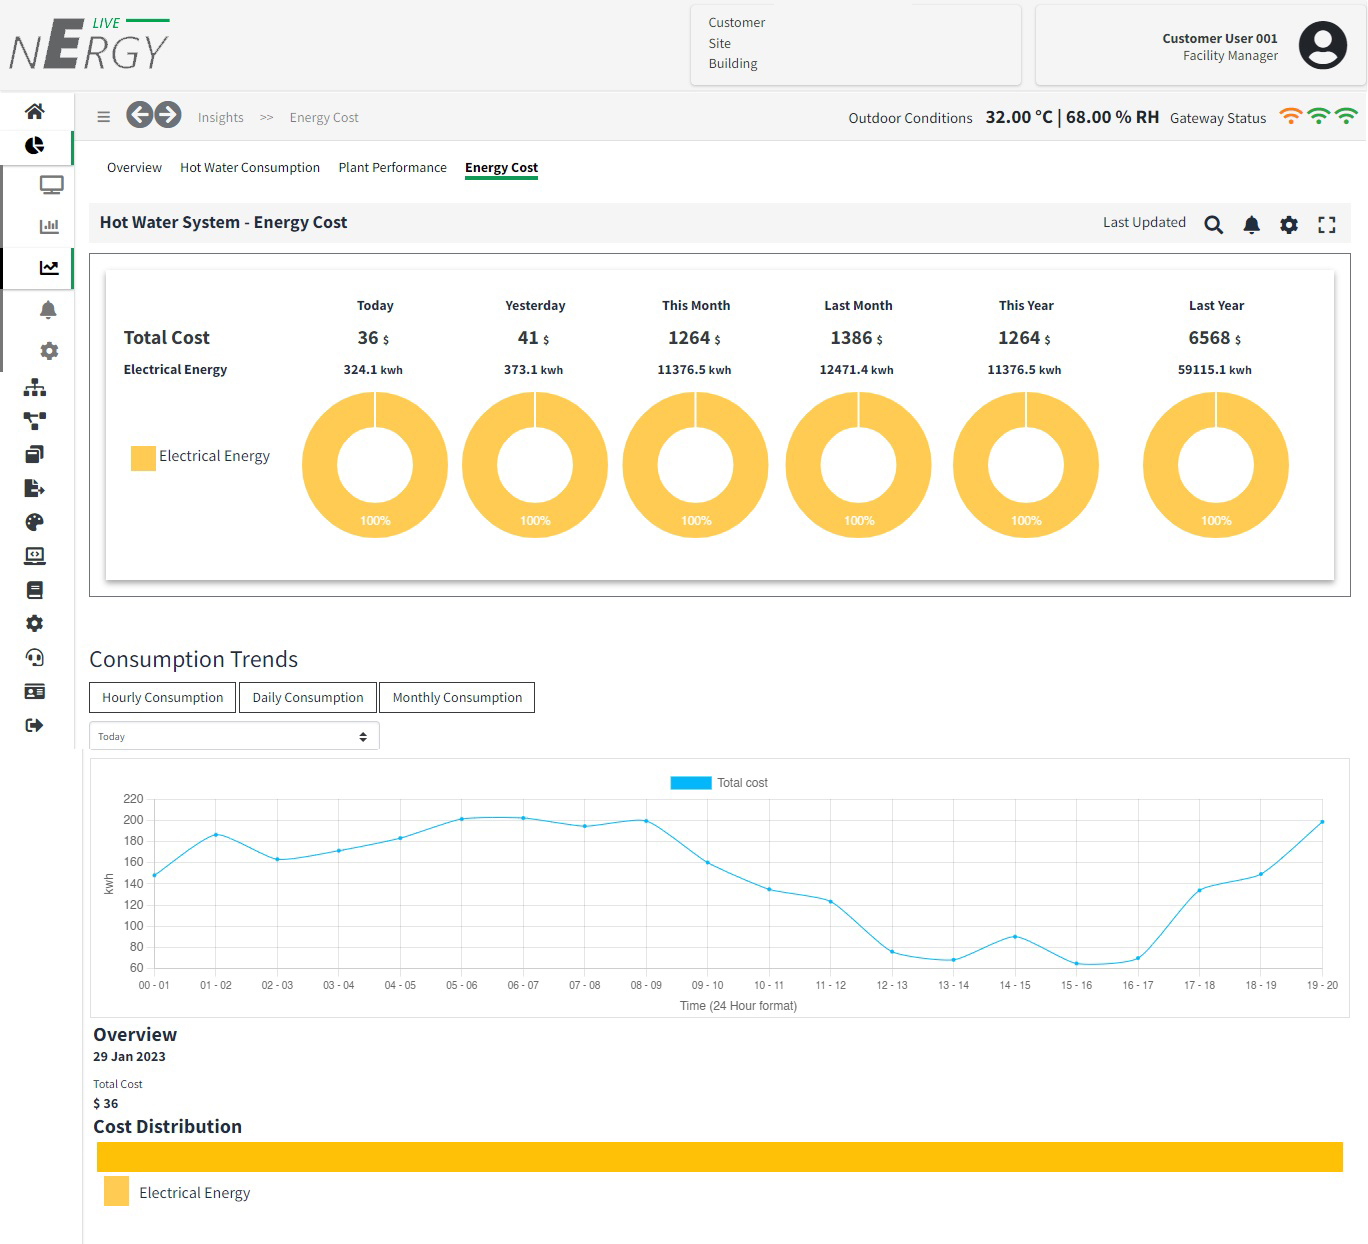Open the pie chart insights icon
This screenshot has width=1368, height=1244.
pos(35,146)
